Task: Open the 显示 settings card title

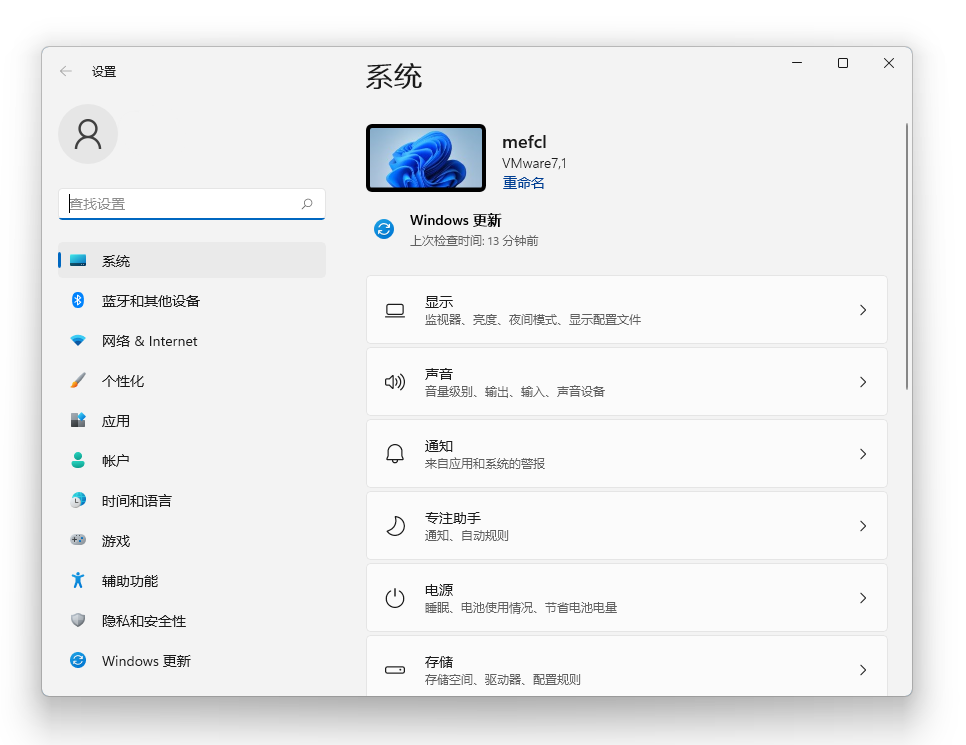Action: coord(439,302)
